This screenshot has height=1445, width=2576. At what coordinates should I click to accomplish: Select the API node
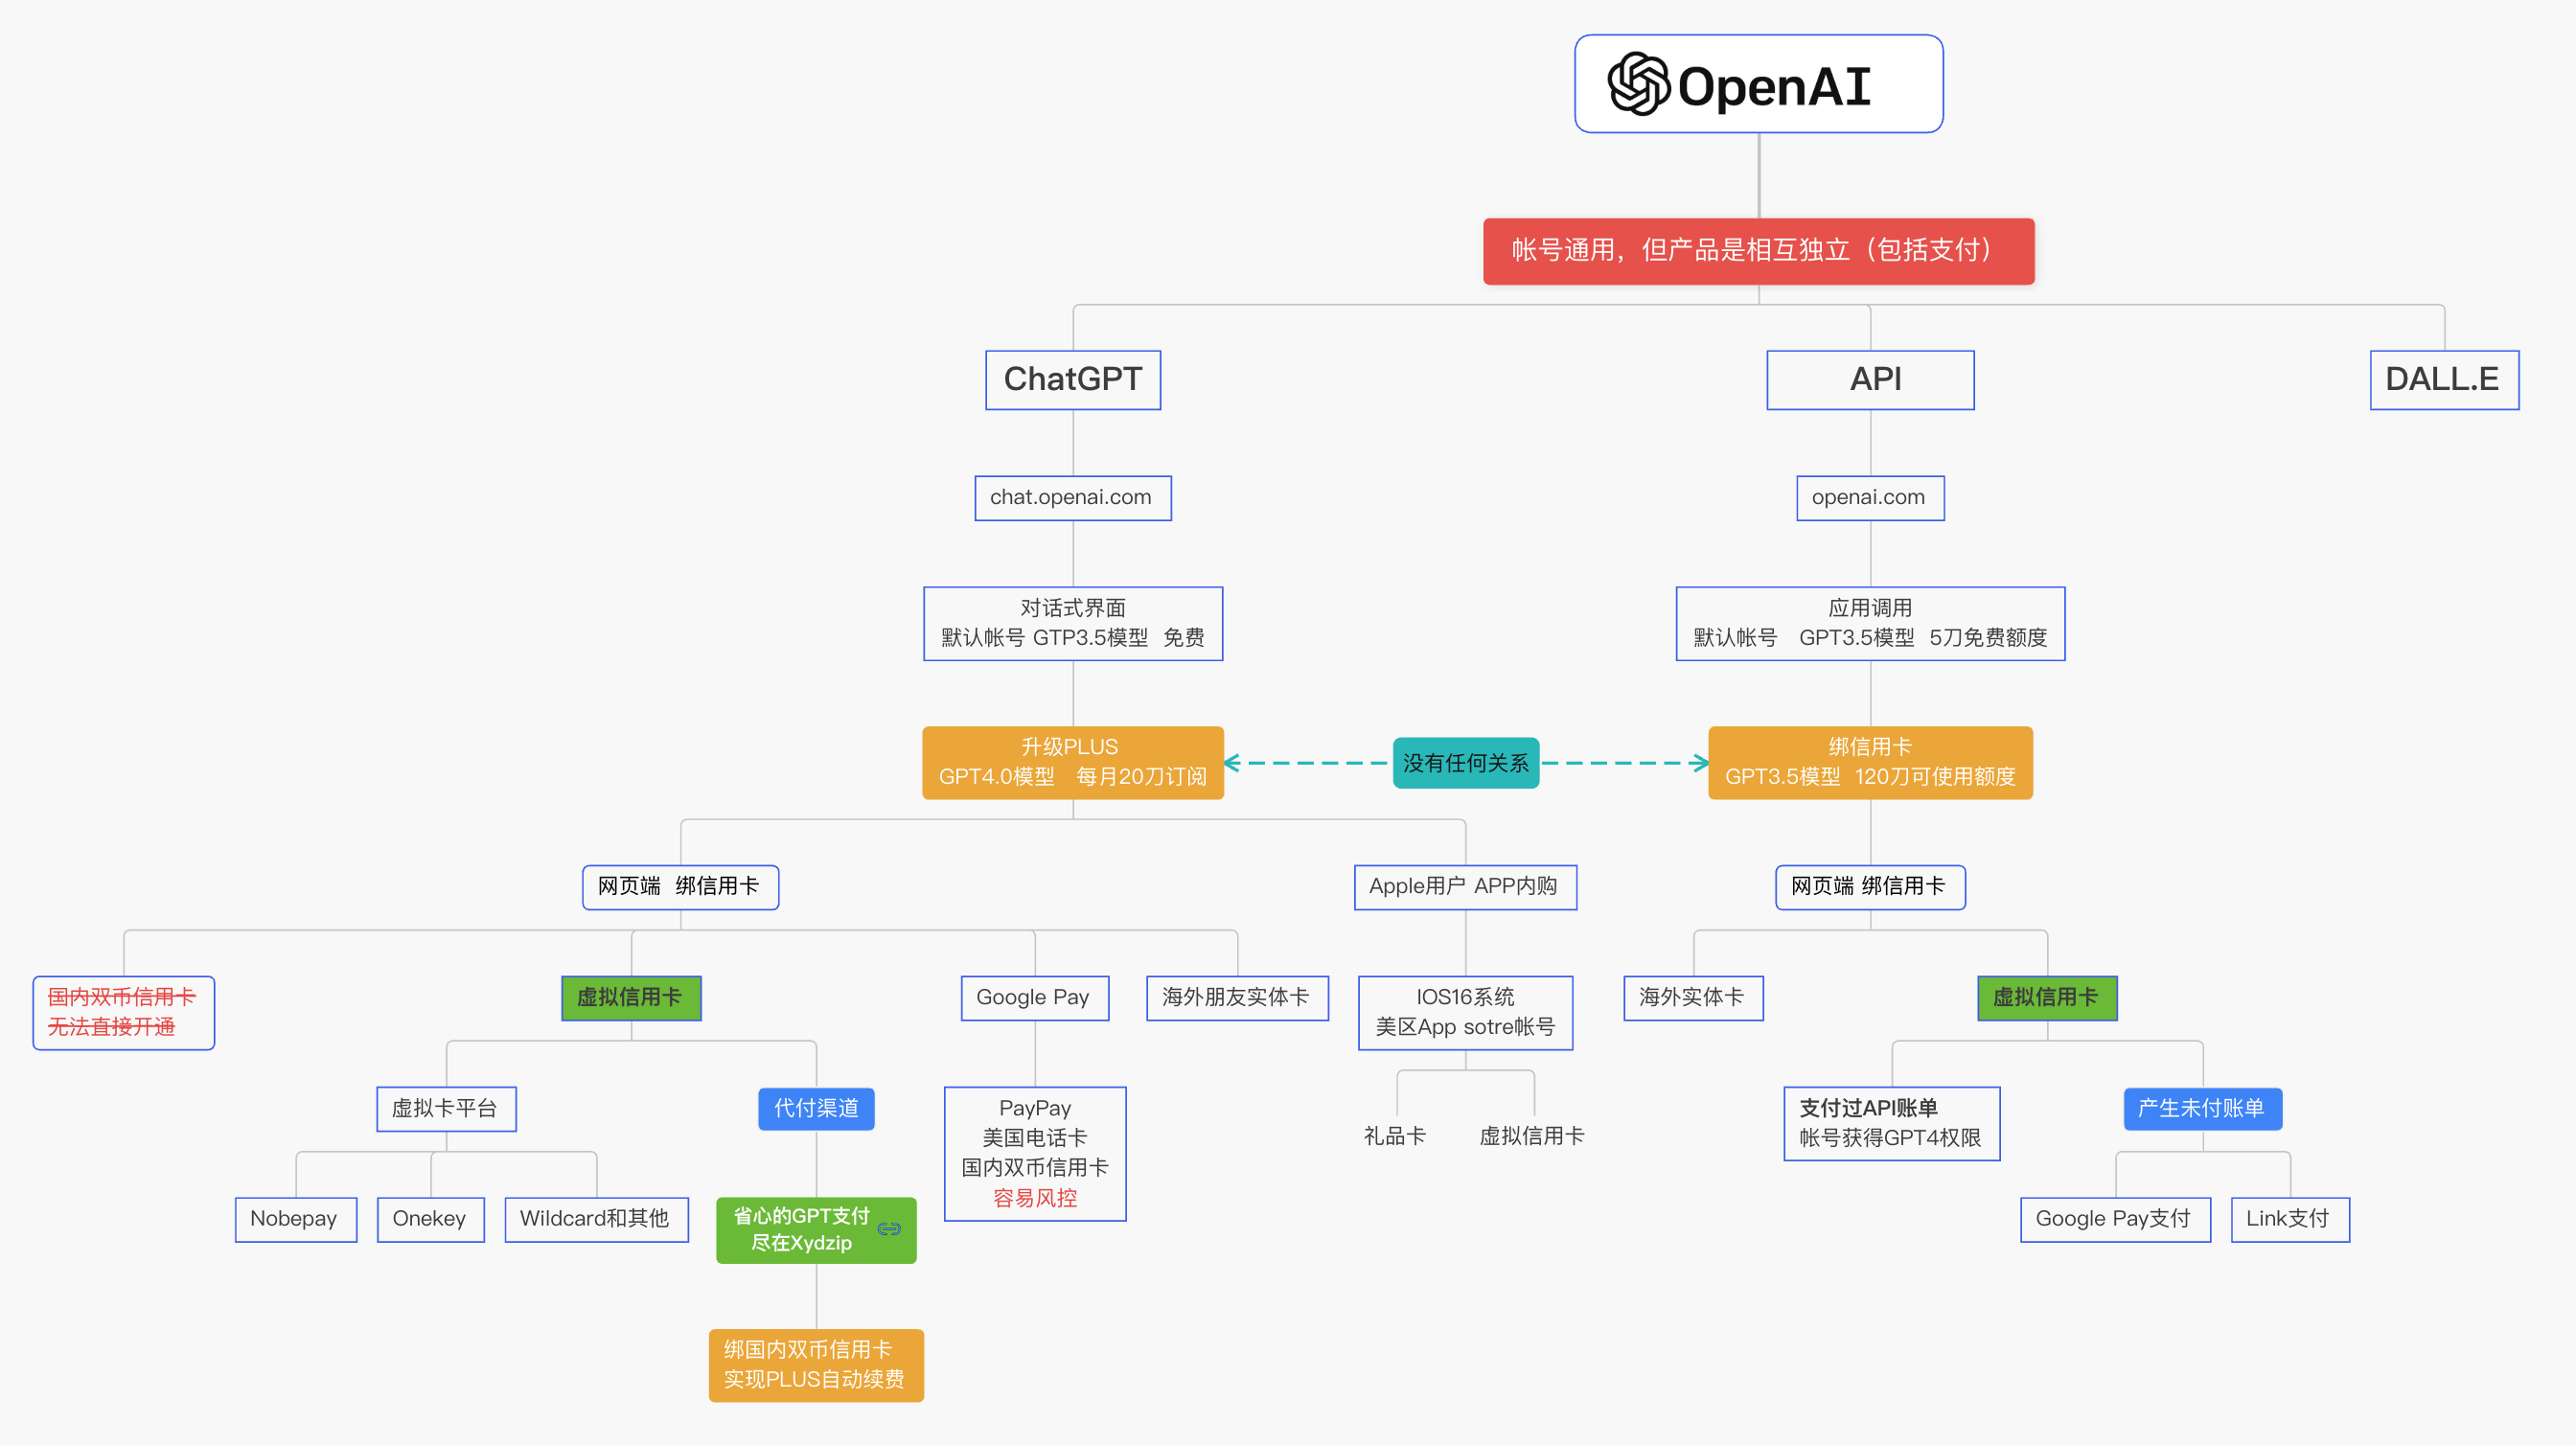(x=1870, y=379)
